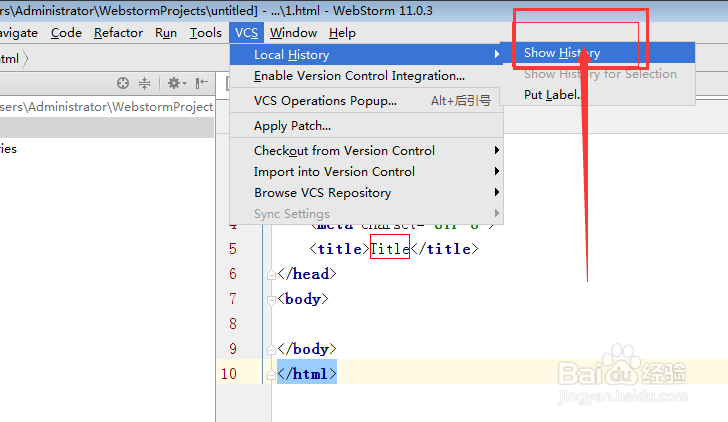Viewport: 728px width, 422px height.
Task: Click the collapse all icon in project panel
Action: click(144, 83)
